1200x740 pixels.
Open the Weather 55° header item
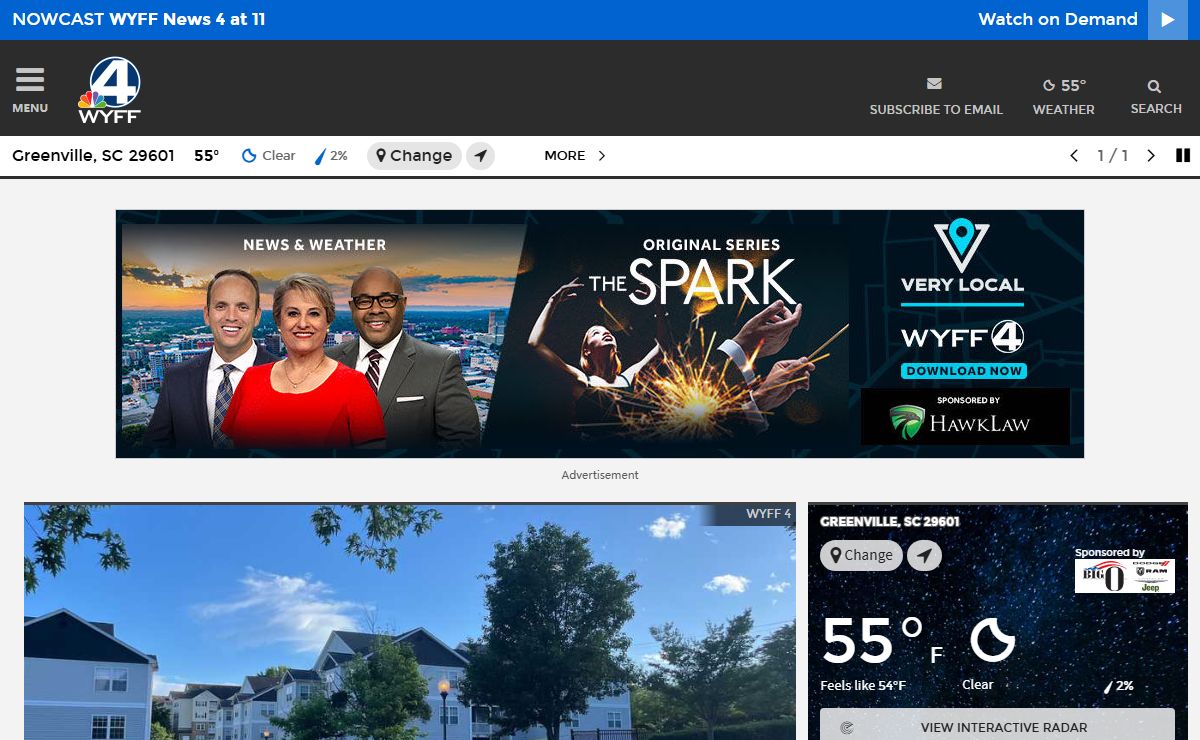[1063, 97]
